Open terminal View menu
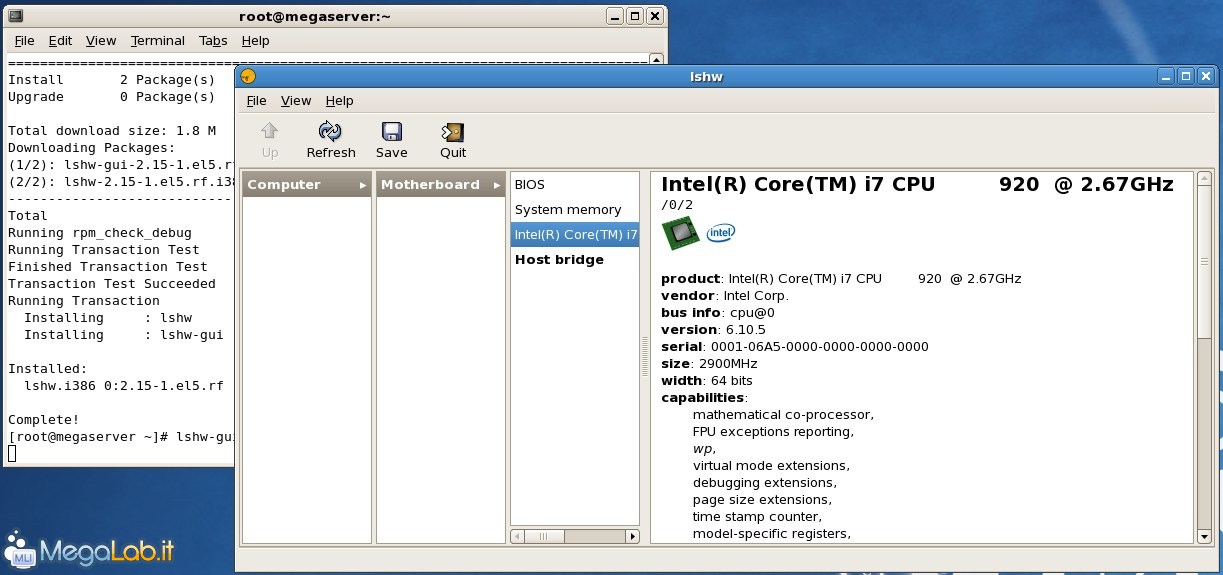The image size is (1223, 575). [x=101, y=41]
